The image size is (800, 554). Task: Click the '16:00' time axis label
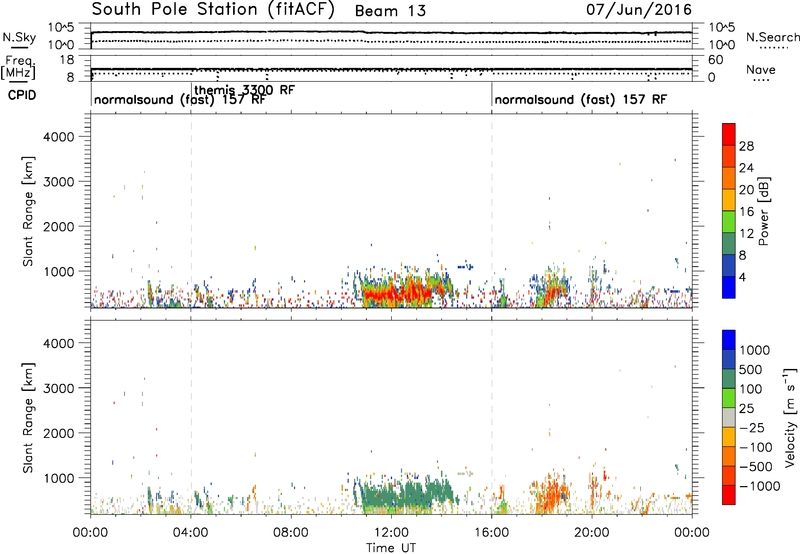pyautogui.click(x=491, y=533)
